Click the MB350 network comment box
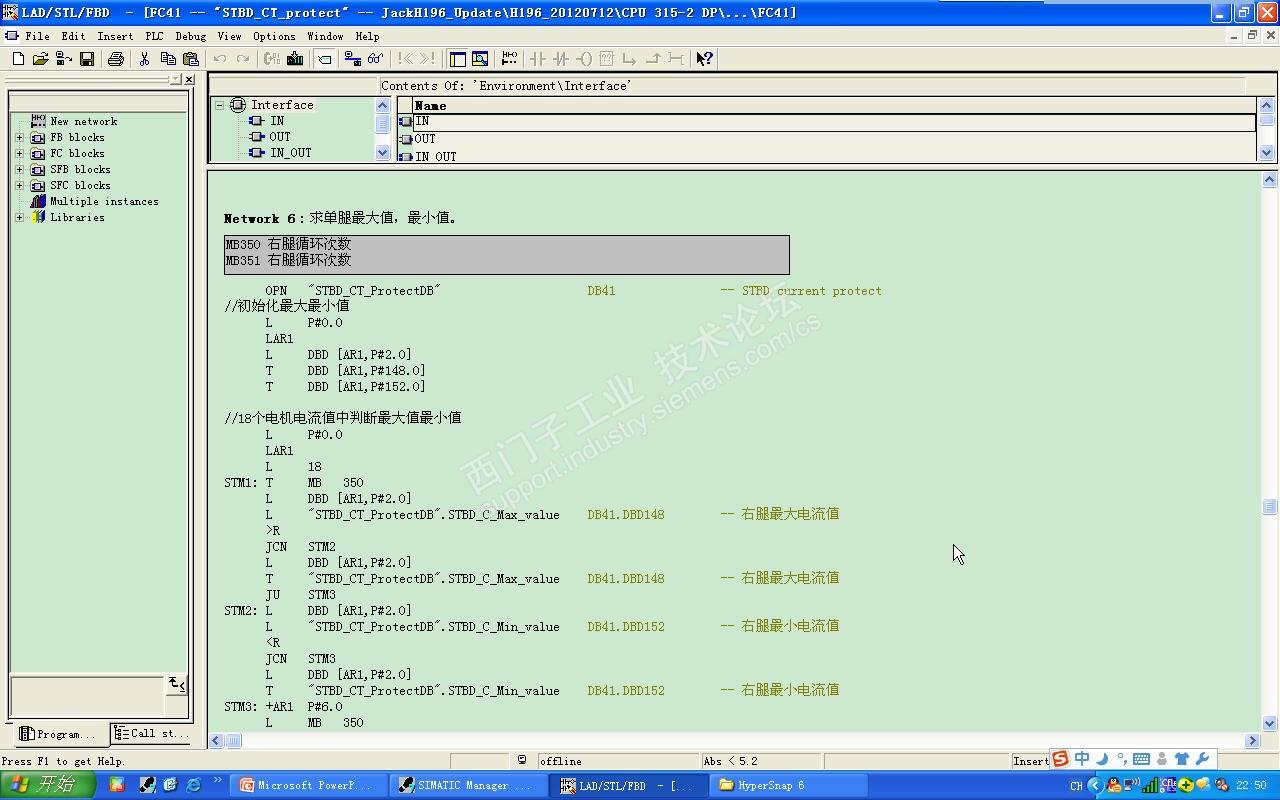Viewport: 1280px width, 800px height. 507,255
